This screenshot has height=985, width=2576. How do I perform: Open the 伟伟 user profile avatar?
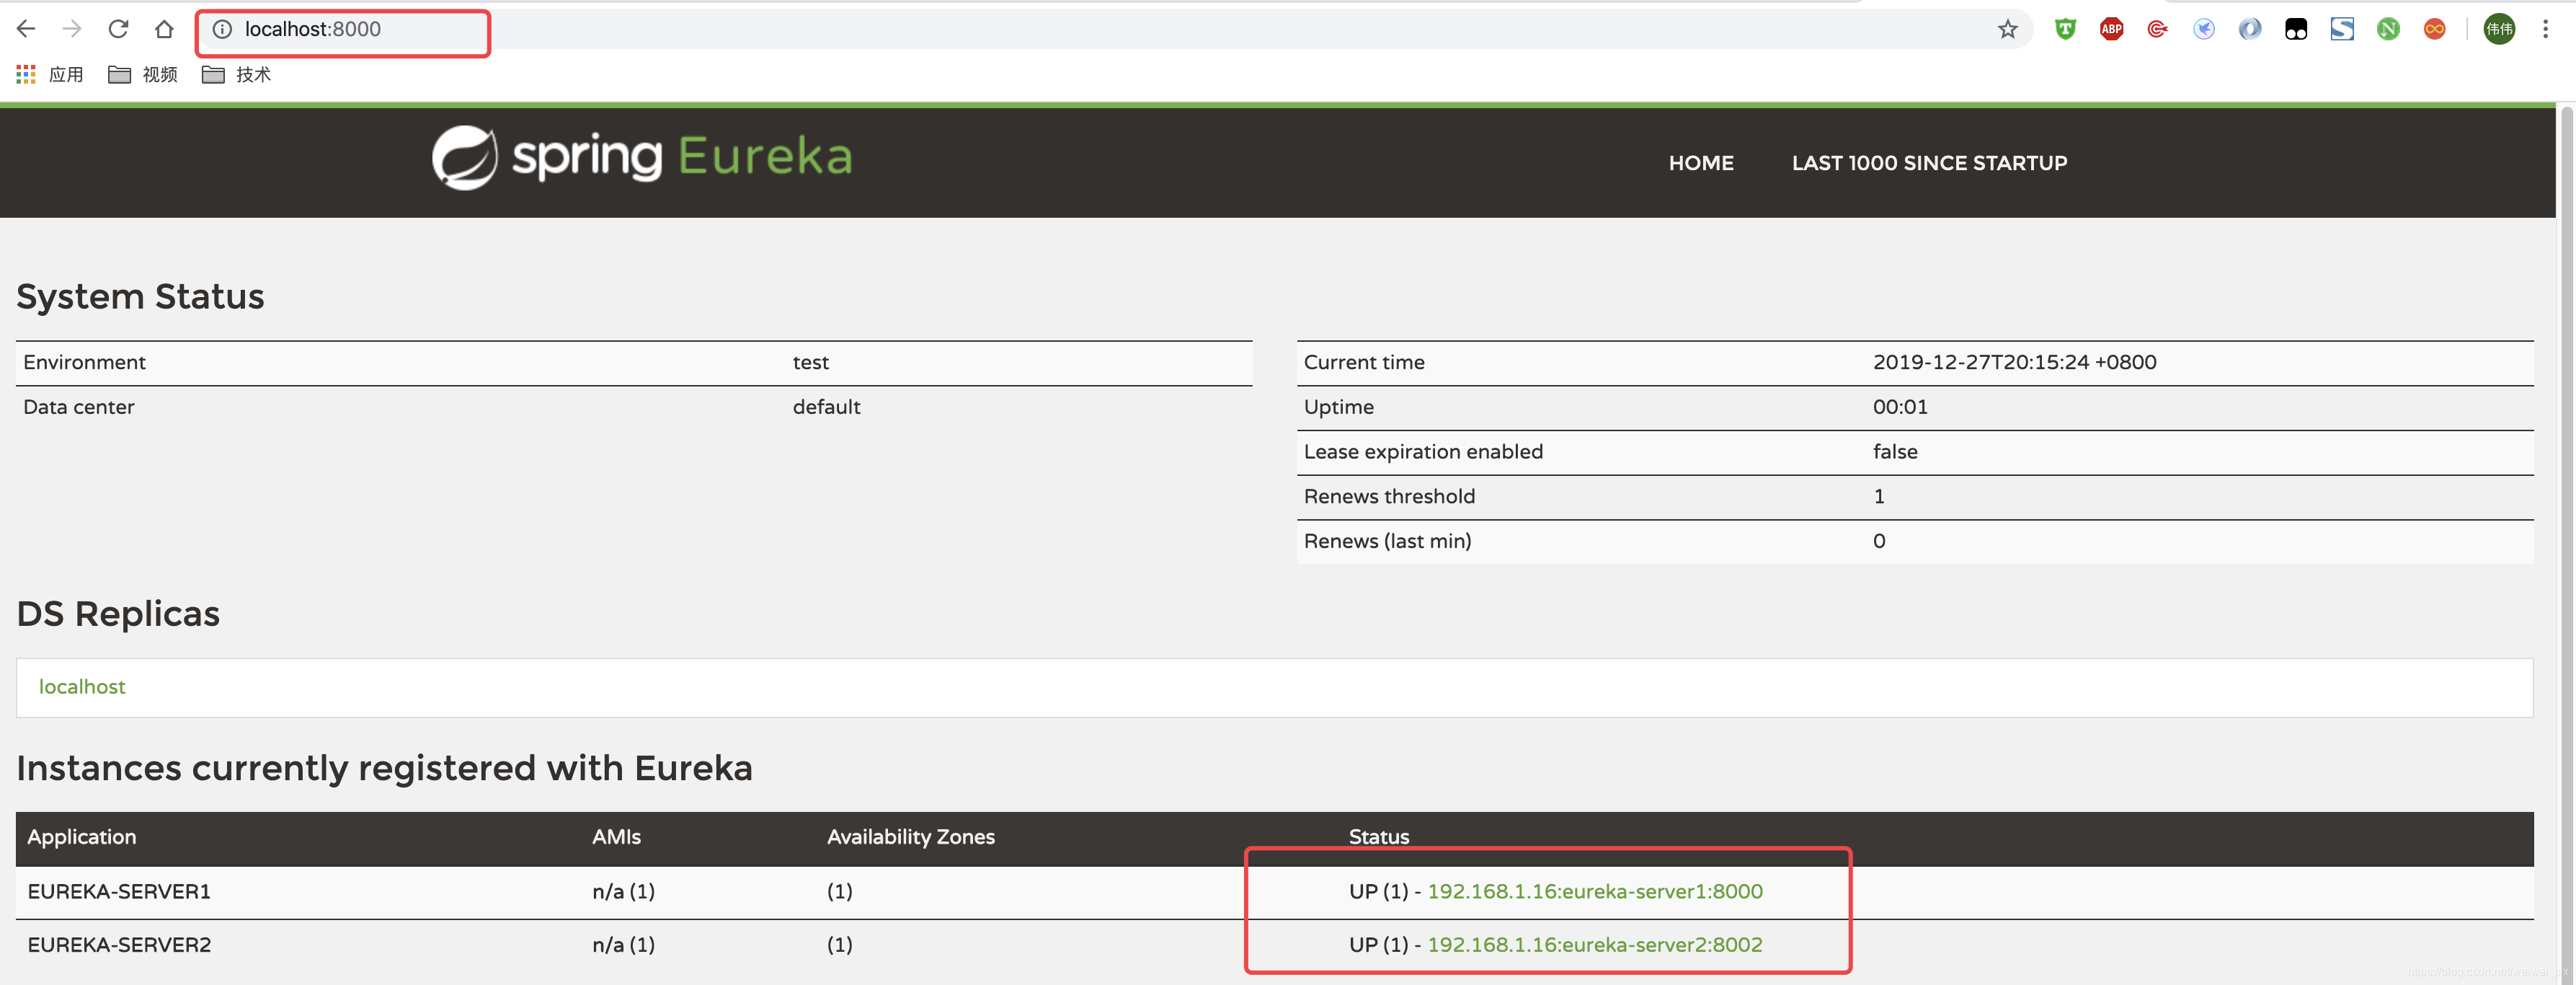pos(2499,29)
